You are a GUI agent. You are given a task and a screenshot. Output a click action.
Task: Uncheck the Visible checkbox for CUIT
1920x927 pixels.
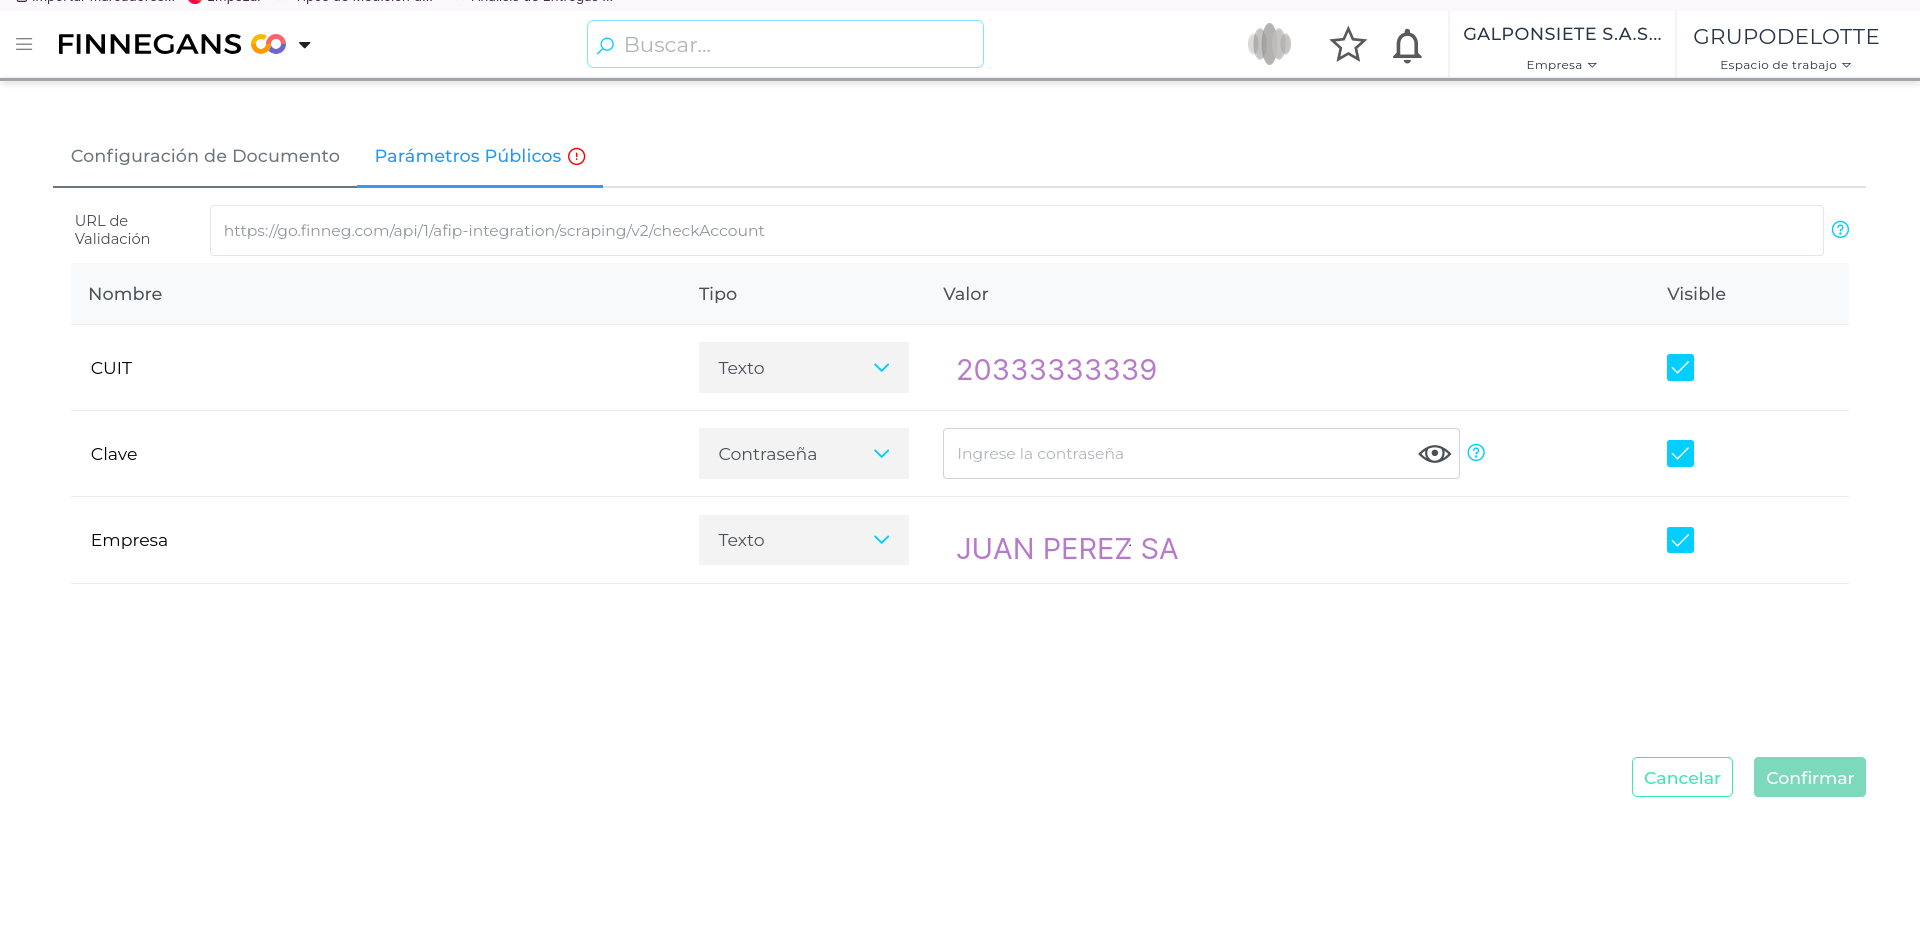pos(1680,368)
